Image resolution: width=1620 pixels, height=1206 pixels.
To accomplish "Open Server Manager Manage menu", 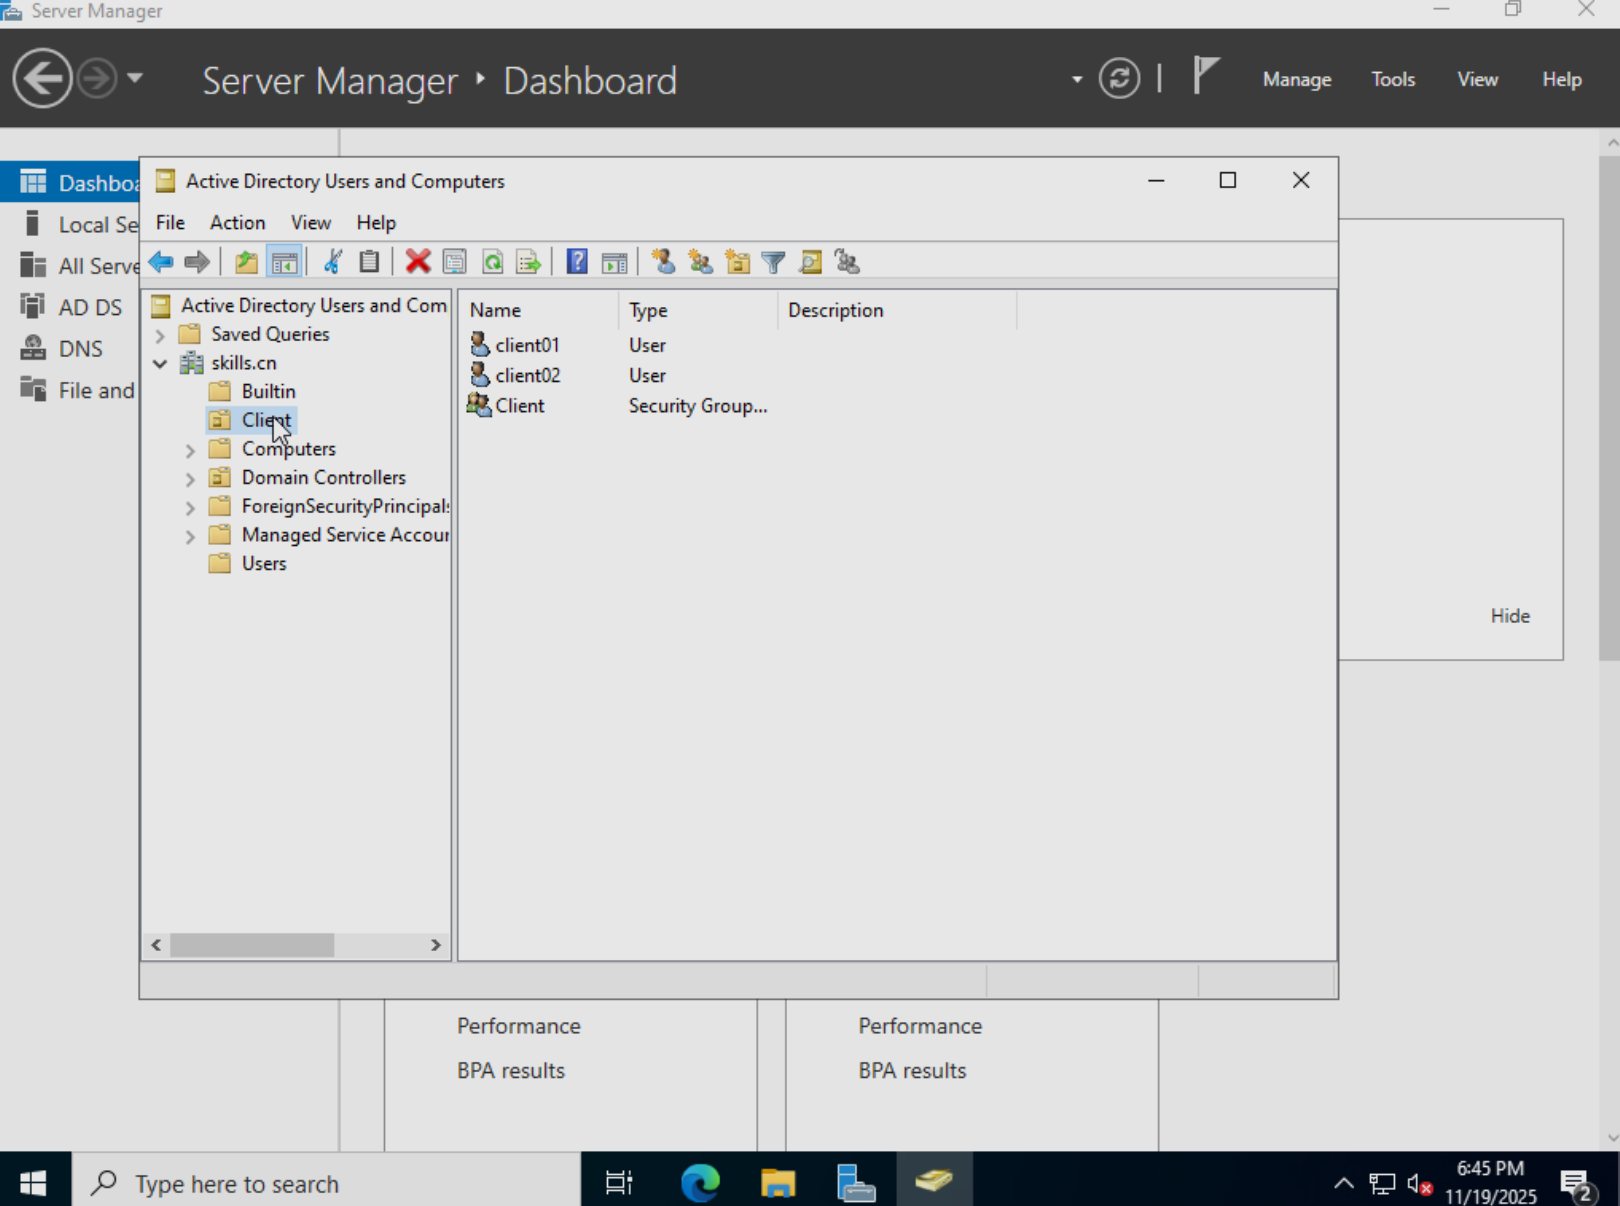I will click(1297, 79).
